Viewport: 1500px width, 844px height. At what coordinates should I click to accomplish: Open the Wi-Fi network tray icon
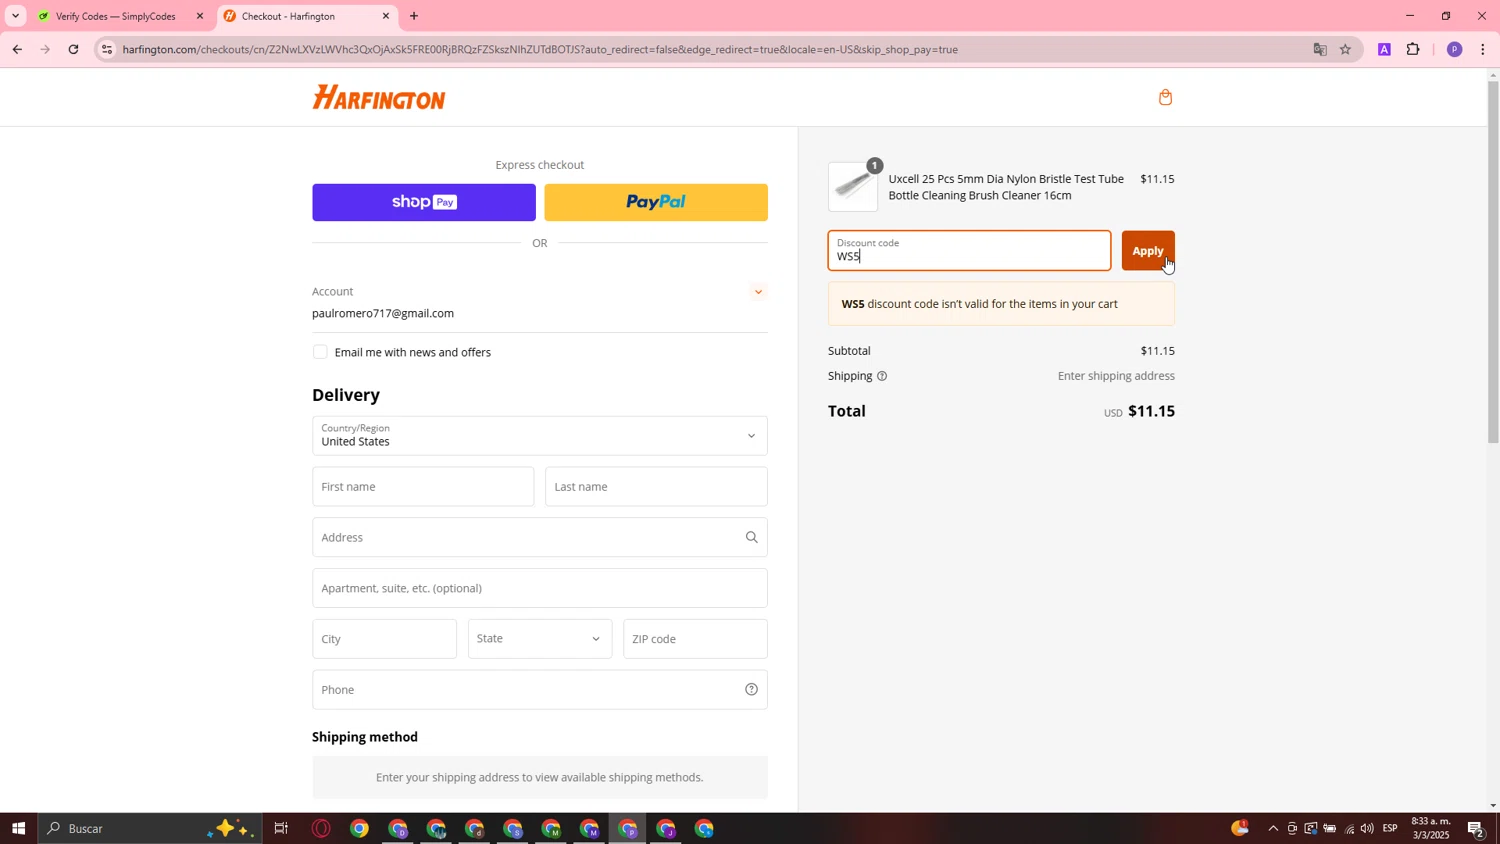coord(1348,828)
